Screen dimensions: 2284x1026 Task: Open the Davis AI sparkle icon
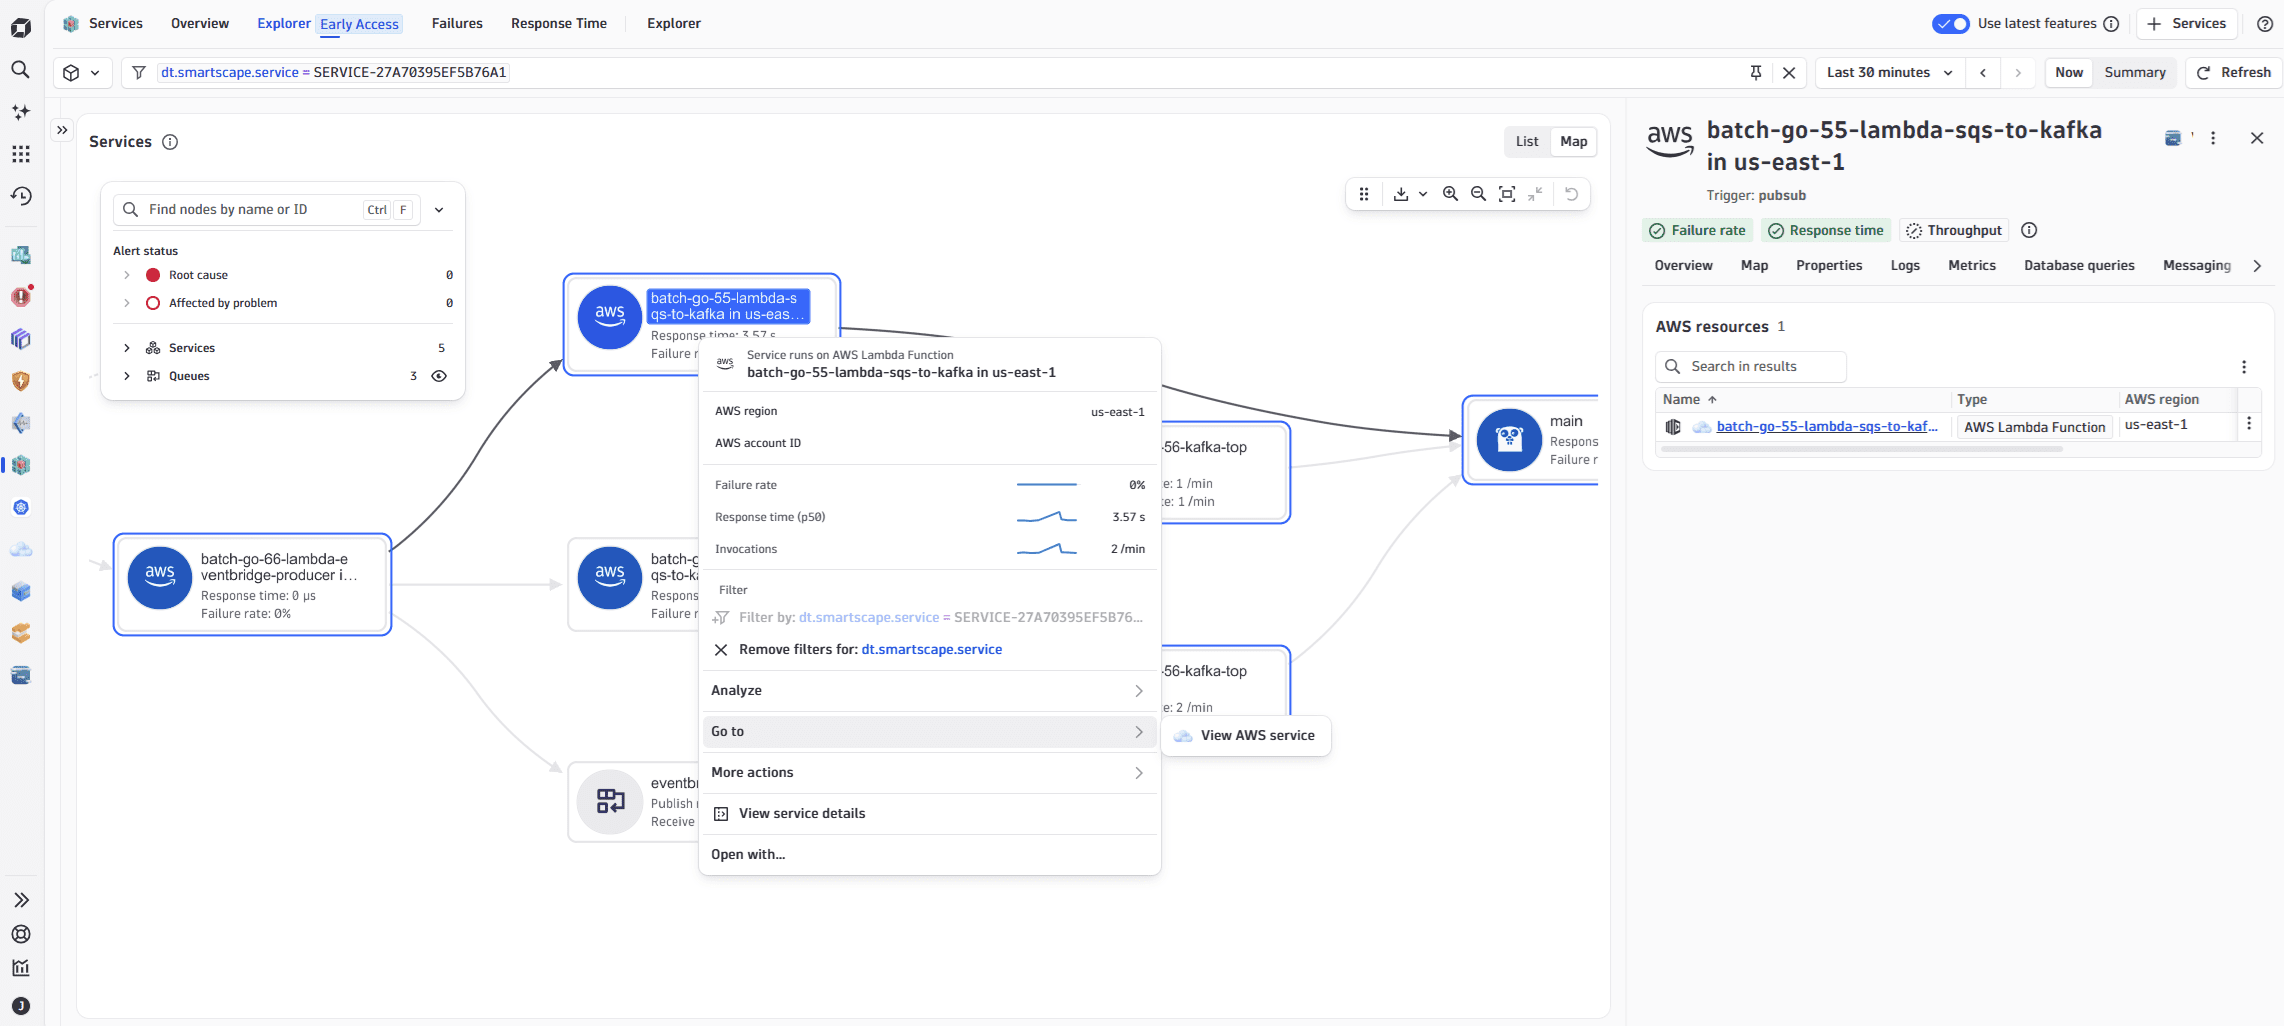pyautogui.click(x=20, y=112)
